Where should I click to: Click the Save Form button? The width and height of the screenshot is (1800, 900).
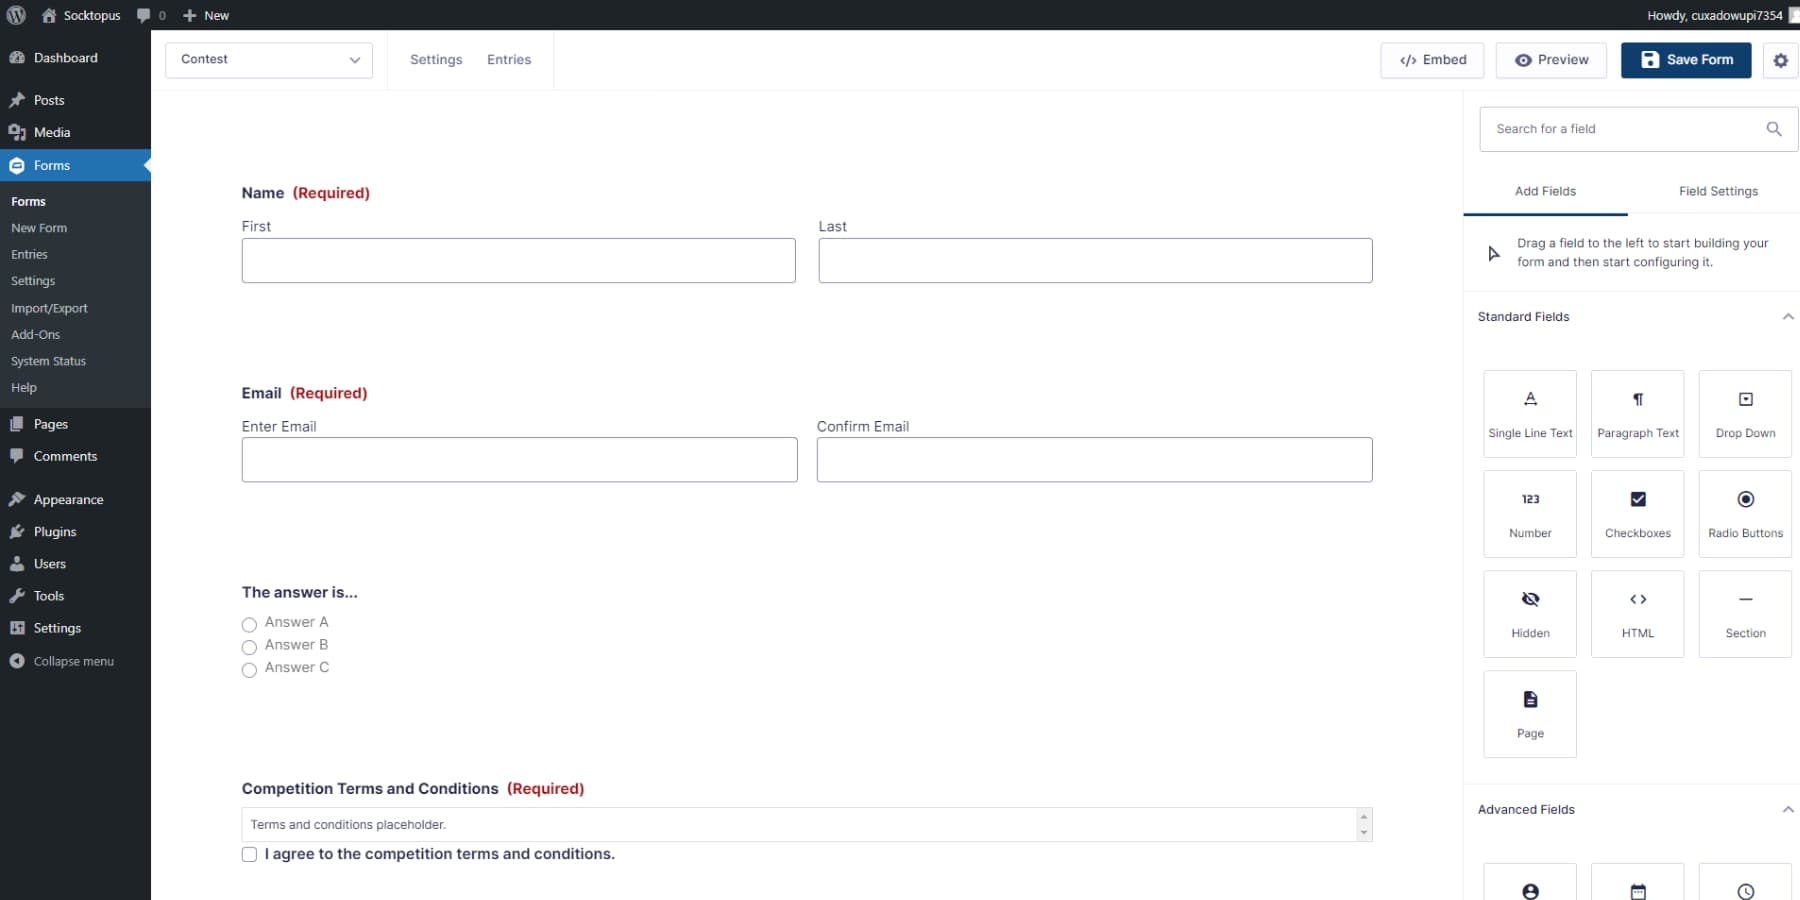pyautogui.click(x=1685, y=60)
